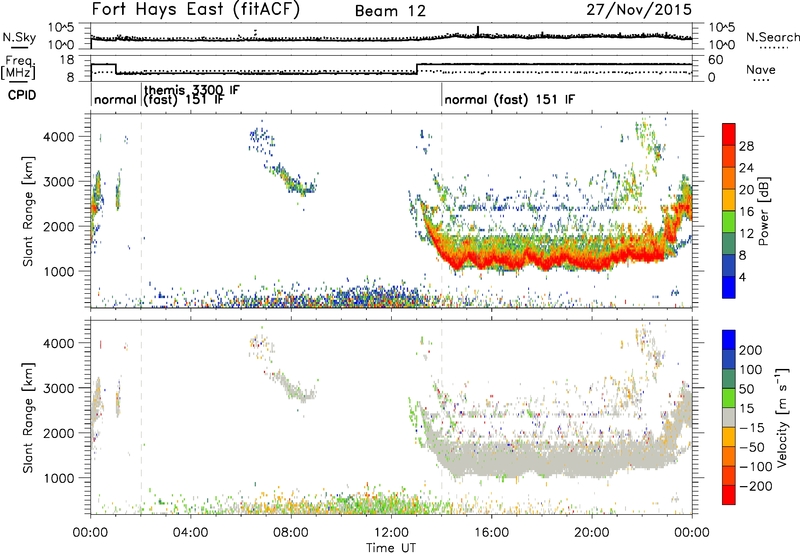Click the -50 label on velocity colorbar
800x554 pixels.
(752, 447)
